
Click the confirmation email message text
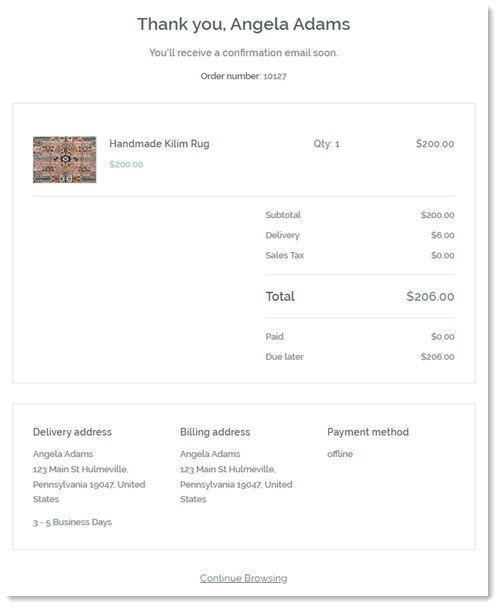[x=244, y=53]
